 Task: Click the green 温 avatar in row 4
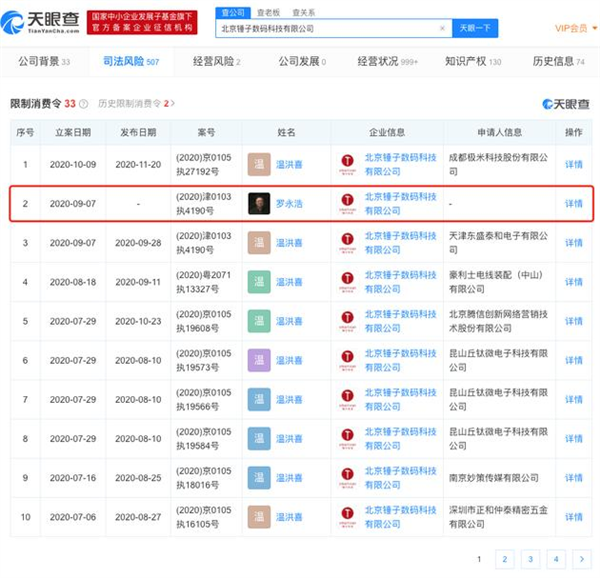[259, 282]
